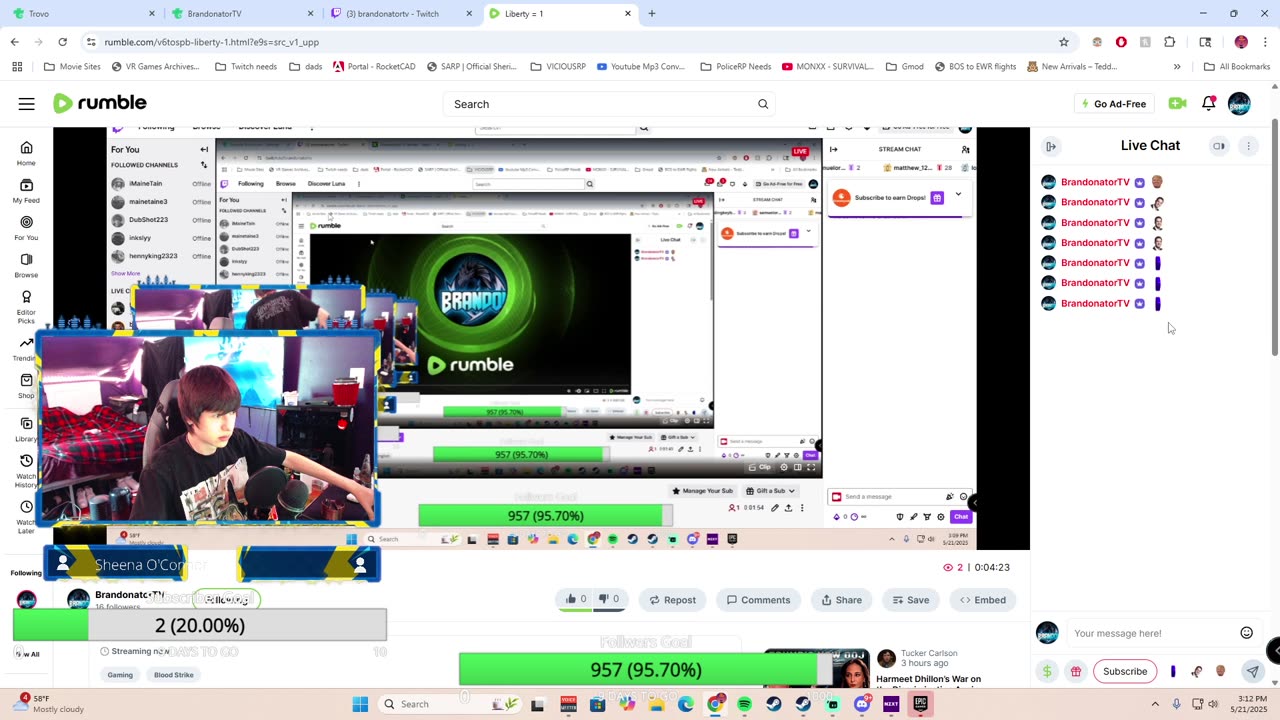
Task: Open the Youtube Mp3 Conv bookmark
Action: click(x=640, y=67)
